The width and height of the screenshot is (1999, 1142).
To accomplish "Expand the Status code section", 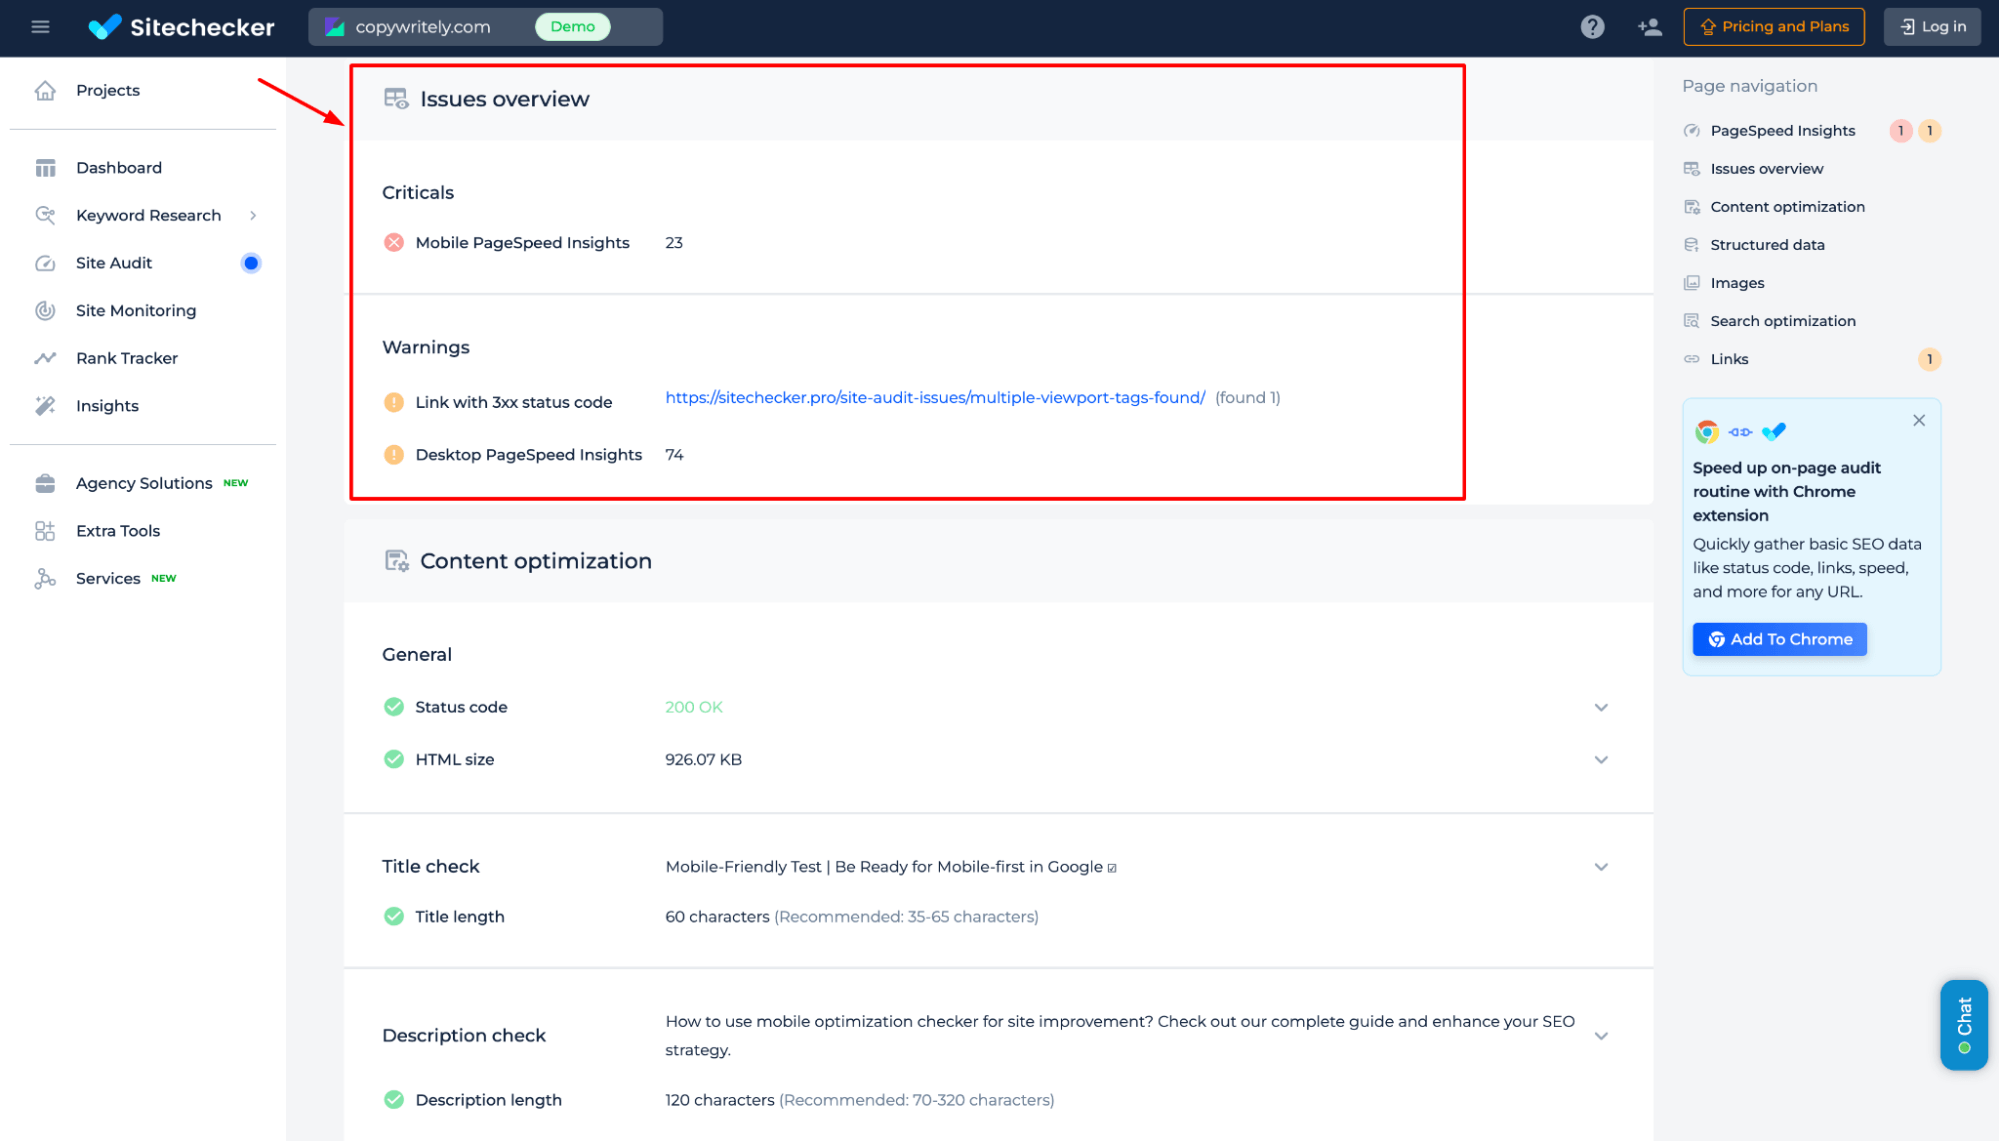I will [1601, 706].
